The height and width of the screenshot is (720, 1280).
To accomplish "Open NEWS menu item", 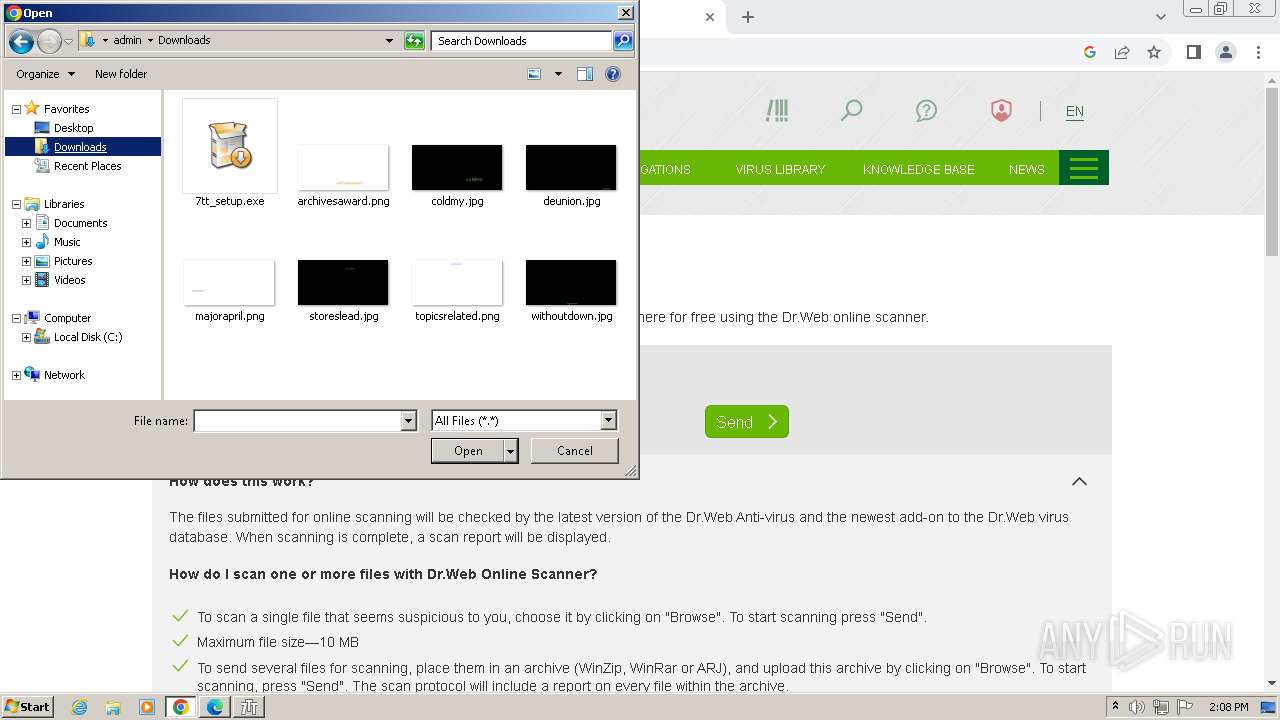I will click(x=1026, y=169).
